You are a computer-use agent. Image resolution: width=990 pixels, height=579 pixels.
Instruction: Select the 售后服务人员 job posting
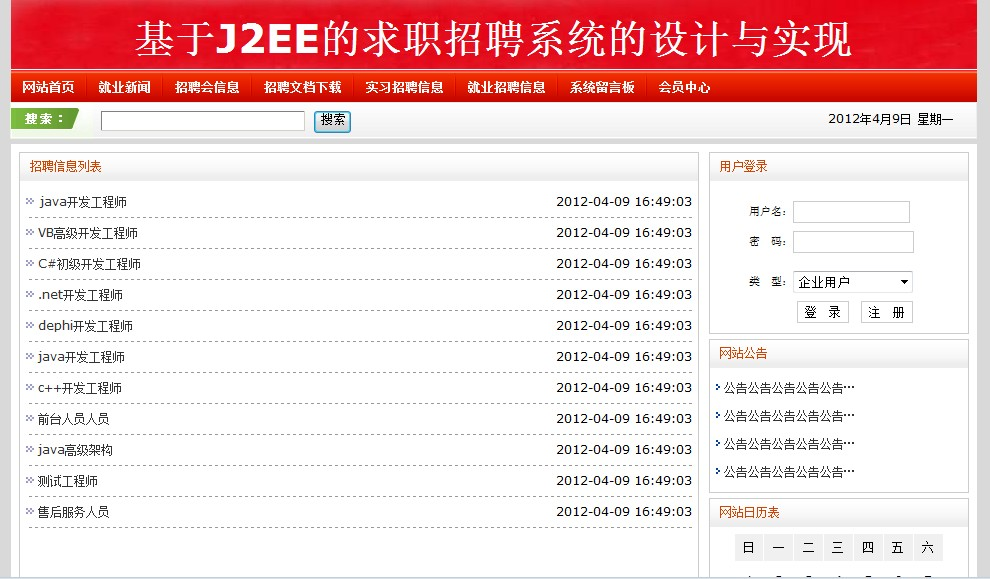tap(73, 512)
